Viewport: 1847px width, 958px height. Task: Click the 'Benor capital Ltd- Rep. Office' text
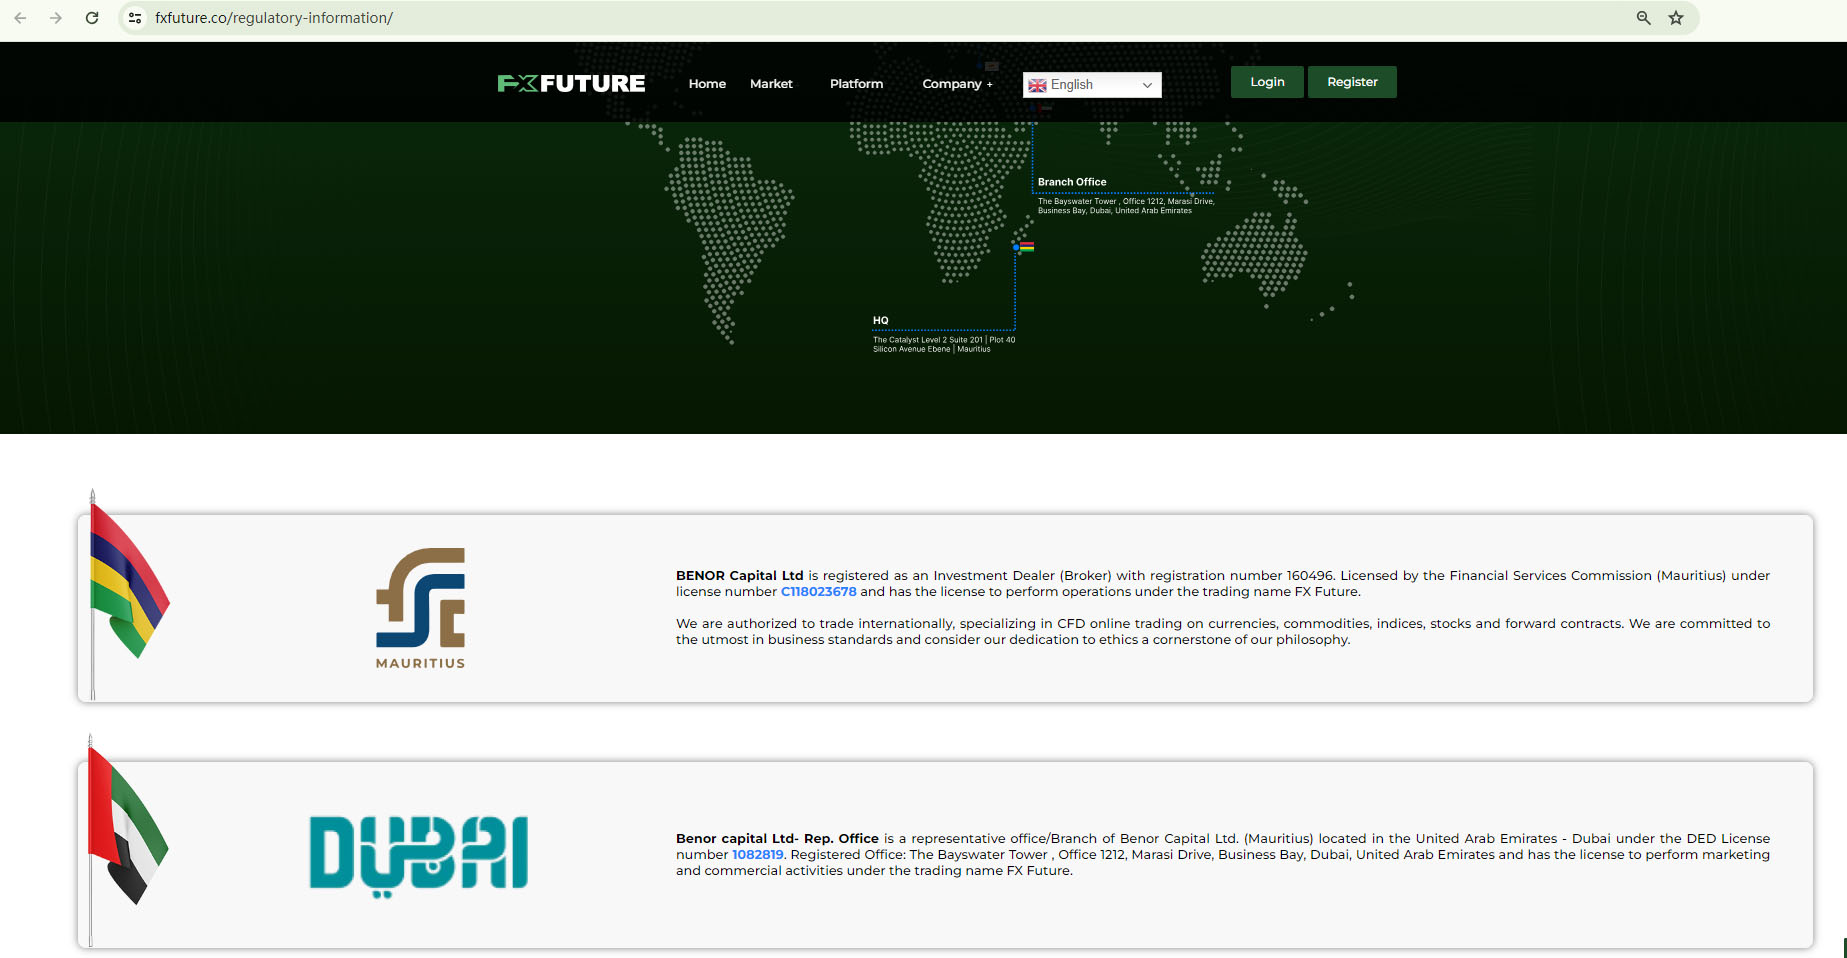(x=777, y=839)
